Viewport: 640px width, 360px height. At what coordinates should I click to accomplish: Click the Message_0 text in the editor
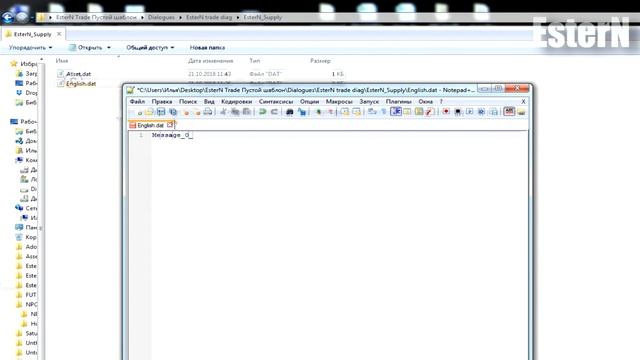(x=171, y=135)
